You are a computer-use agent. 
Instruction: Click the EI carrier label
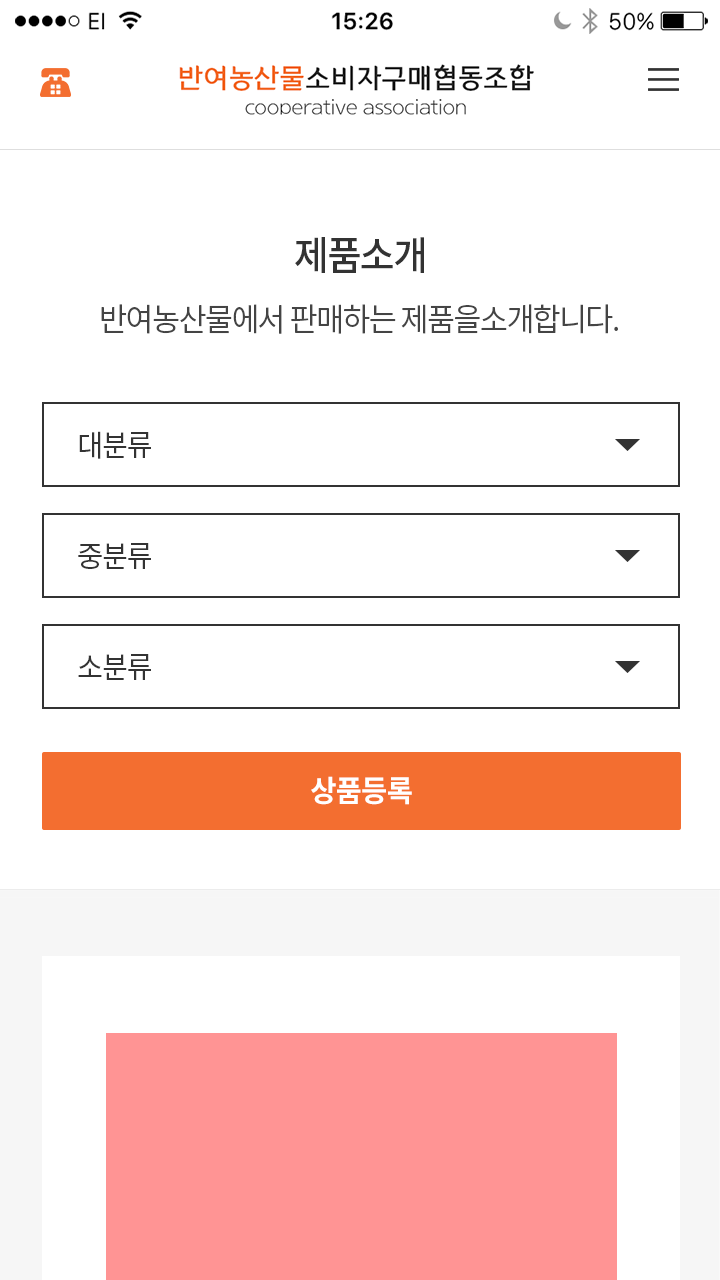(x=97, y=21)
